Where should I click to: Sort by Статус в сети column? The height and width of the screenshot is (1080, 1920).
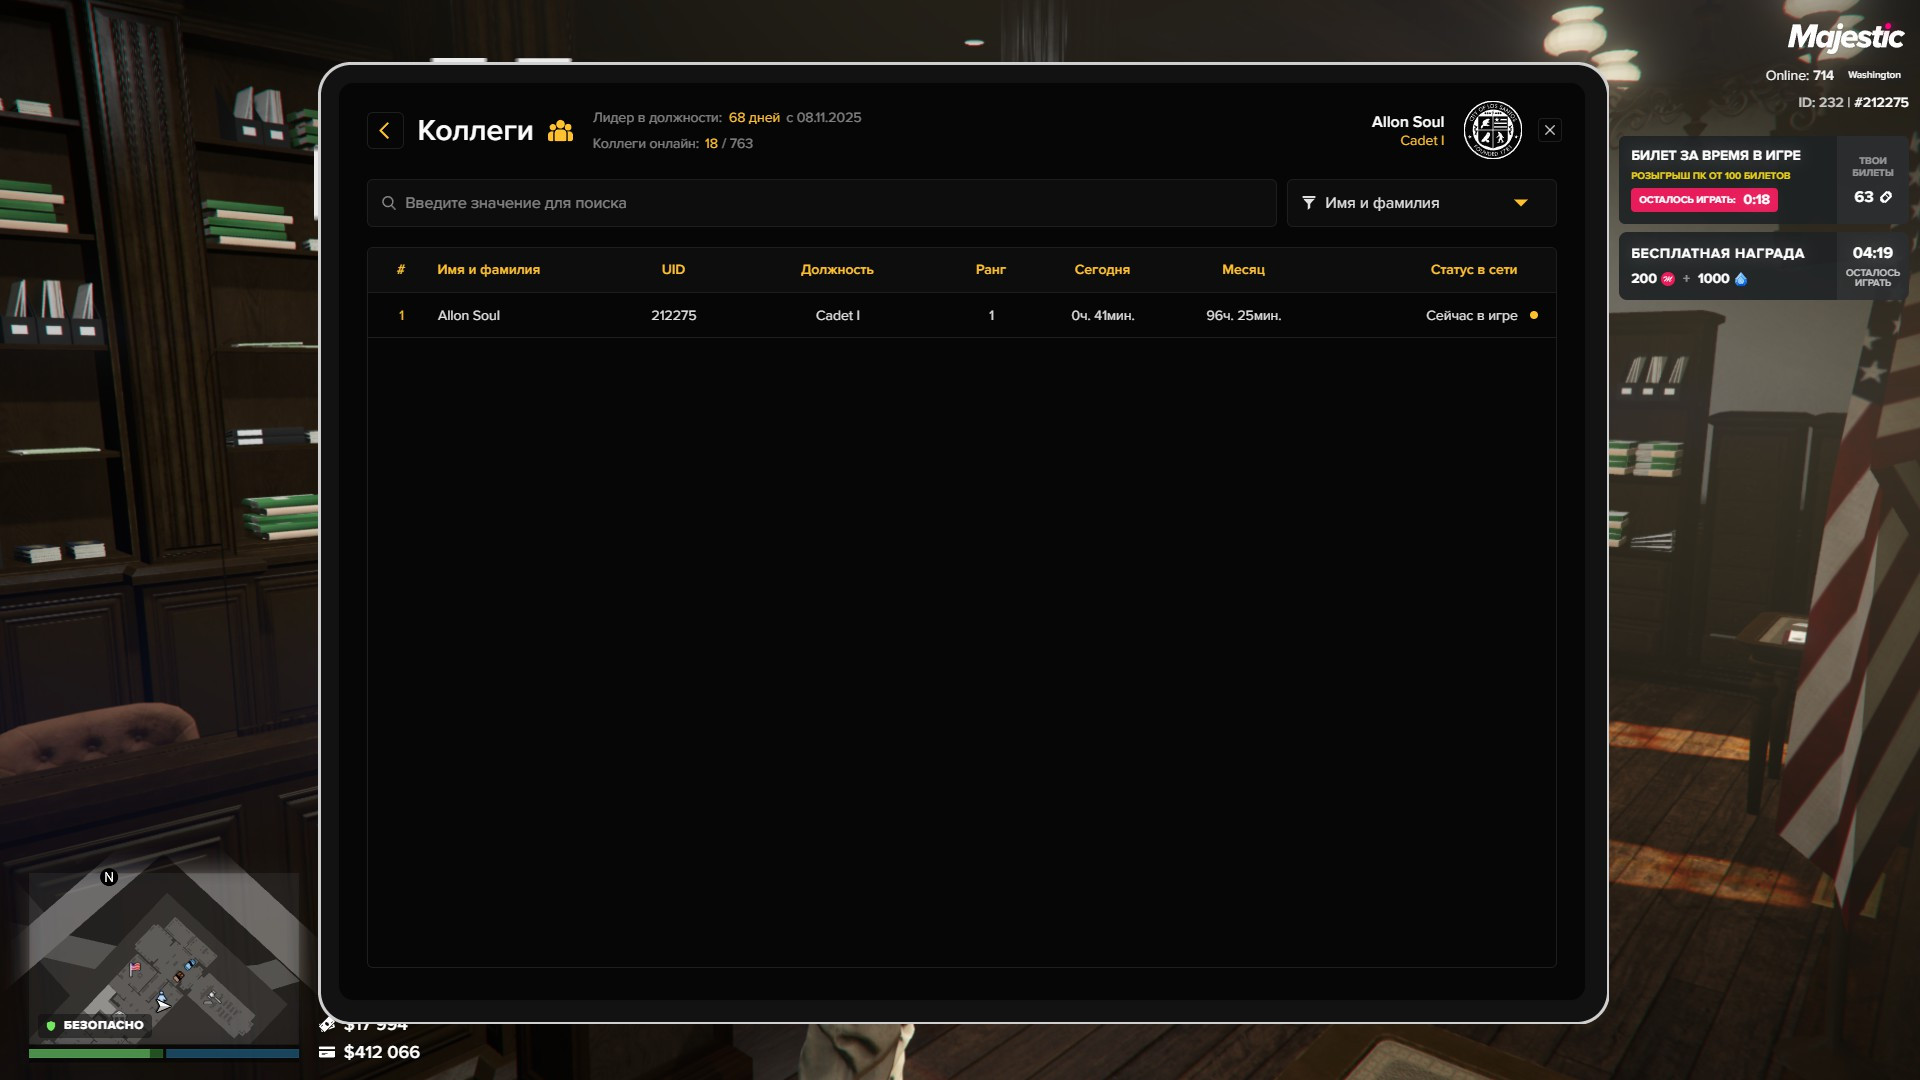point(1473,270)
